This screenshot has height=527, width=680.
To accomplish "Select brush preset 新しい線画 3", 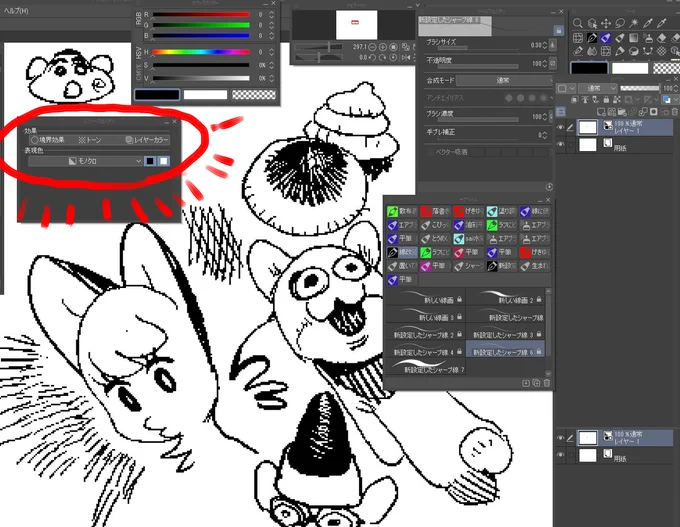I will coord(425,314).
